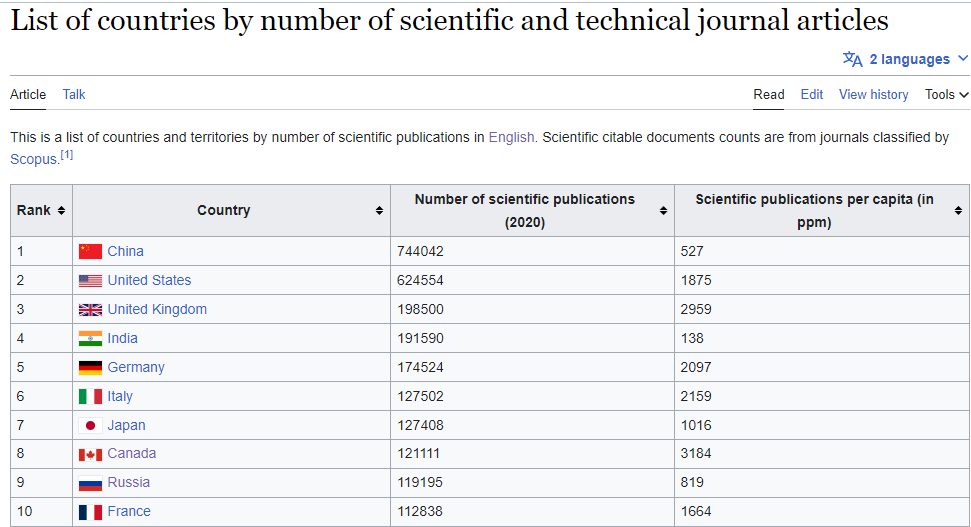Click United Kingdom per capita value 2959
The height and width of the screenshot is (527, 971).
click(x=696, y=310)
